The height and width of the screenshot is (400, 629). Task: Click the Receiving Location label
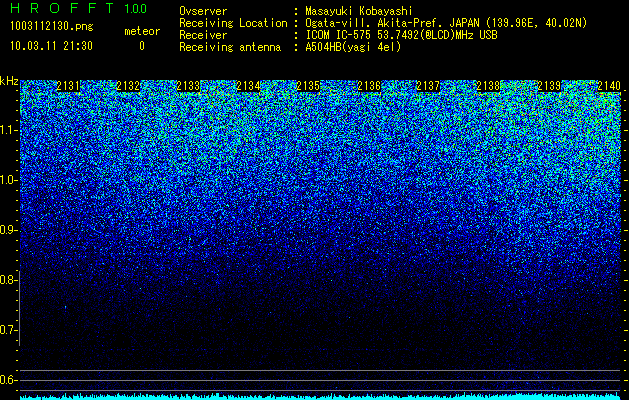(x=233, y=23)
